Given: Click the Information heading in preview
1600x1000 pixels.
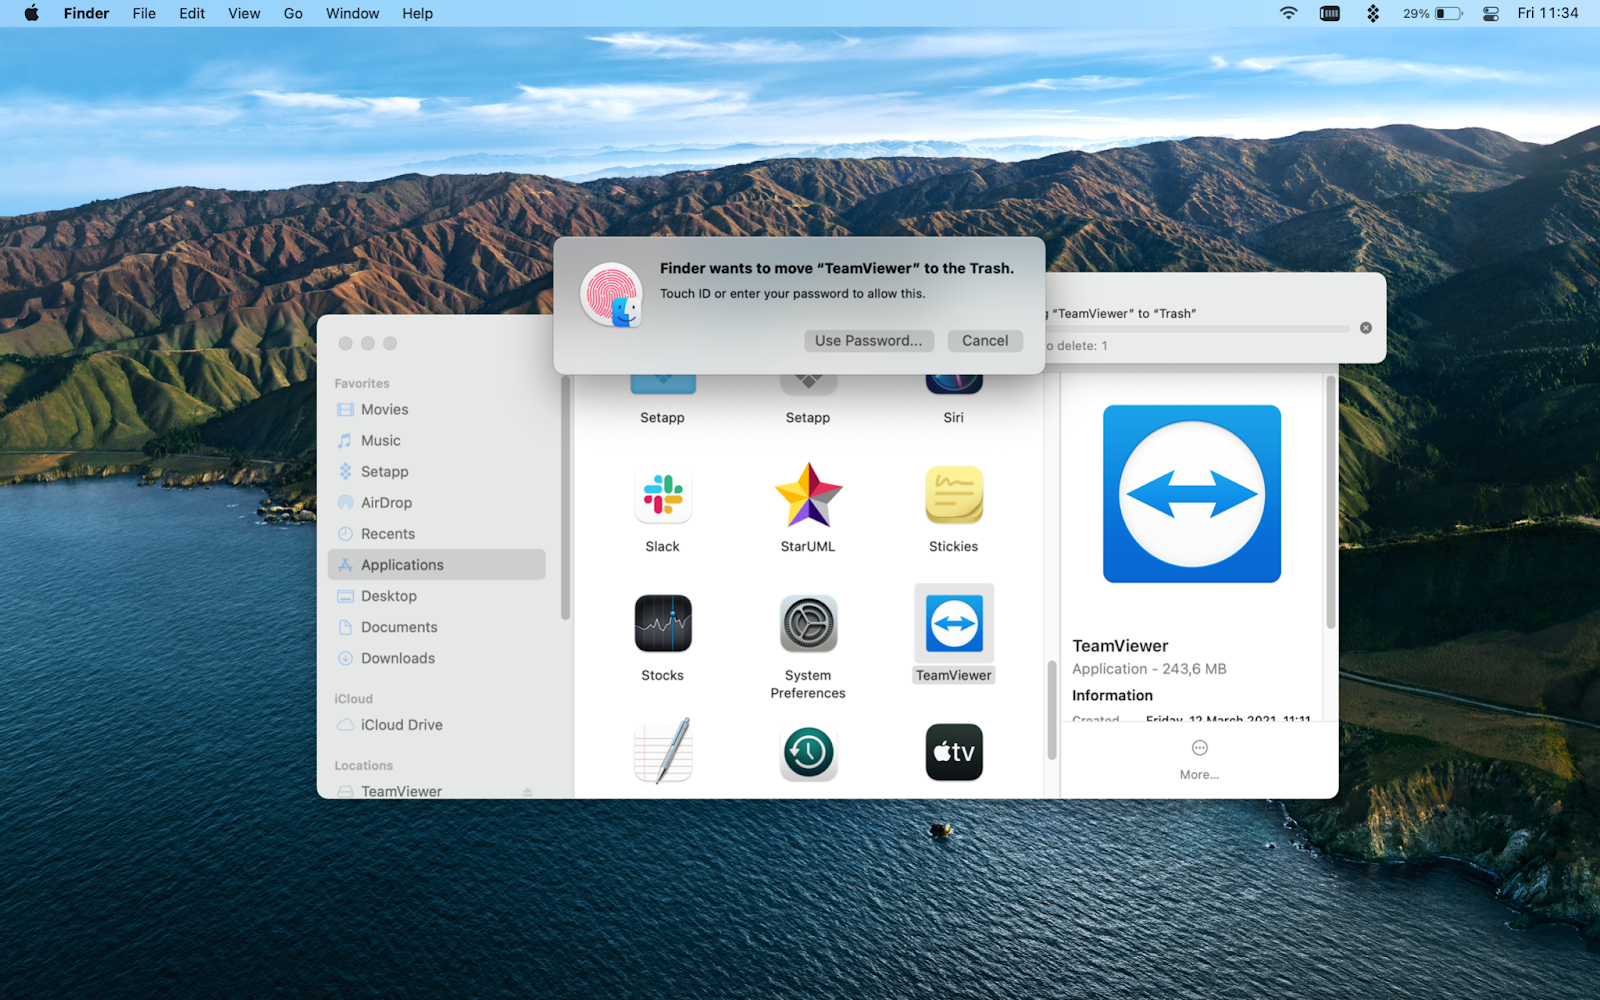Looking at the screenshot, I should pos(1112,696).
